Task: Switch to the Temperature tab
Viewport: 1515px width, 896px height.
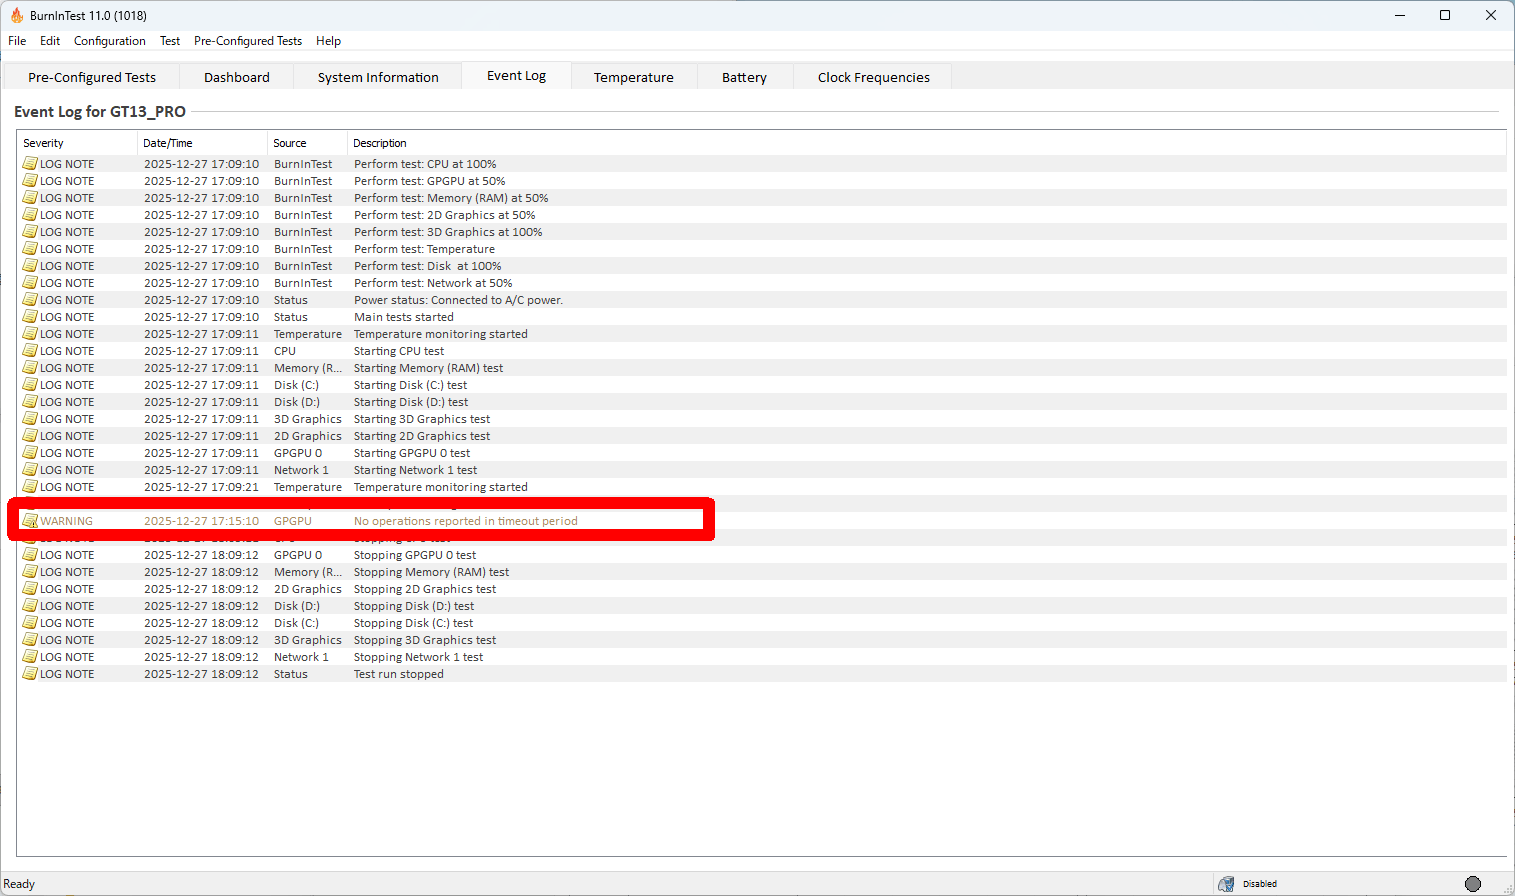Action: point(633,77)
